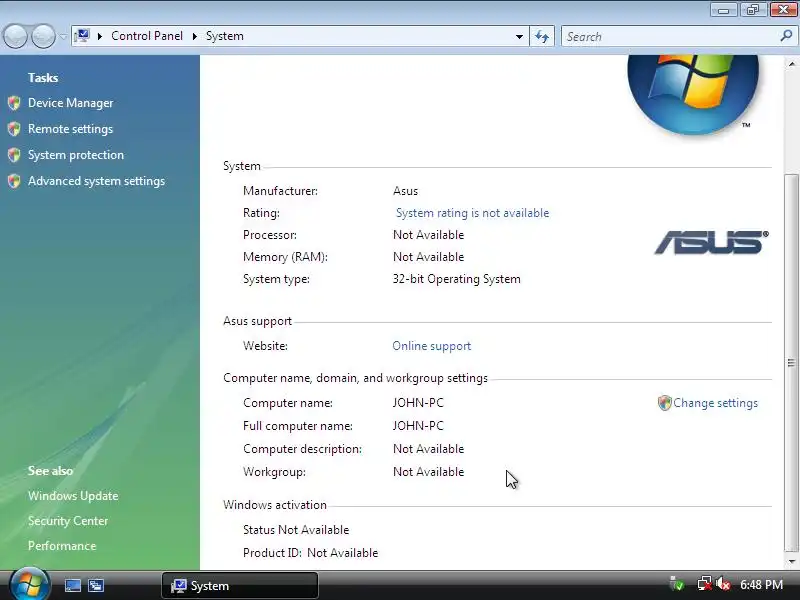
Task: Restore down the System window
Action: 753,10
